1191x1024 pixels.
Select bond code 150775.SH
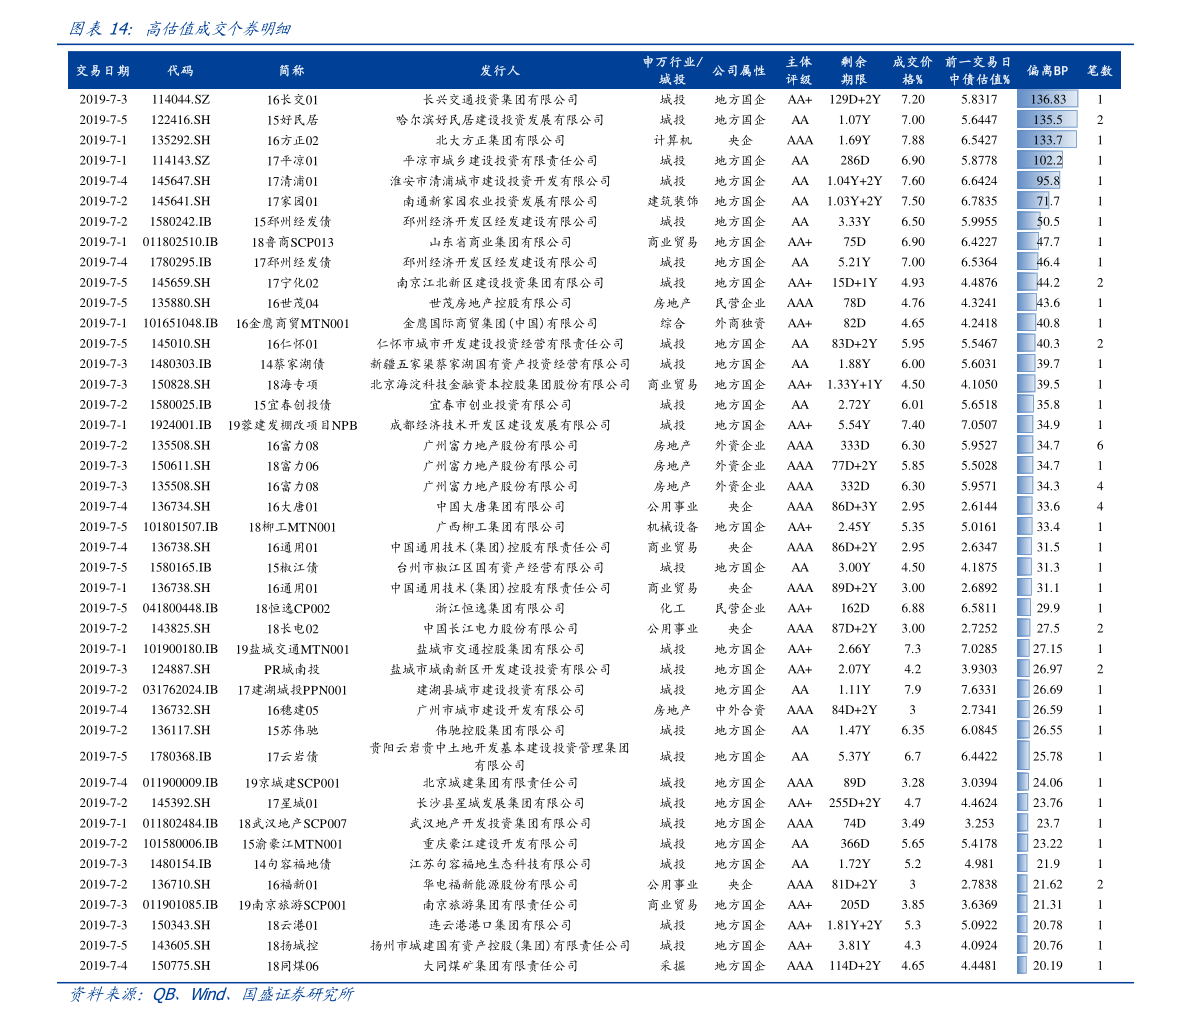180,966
